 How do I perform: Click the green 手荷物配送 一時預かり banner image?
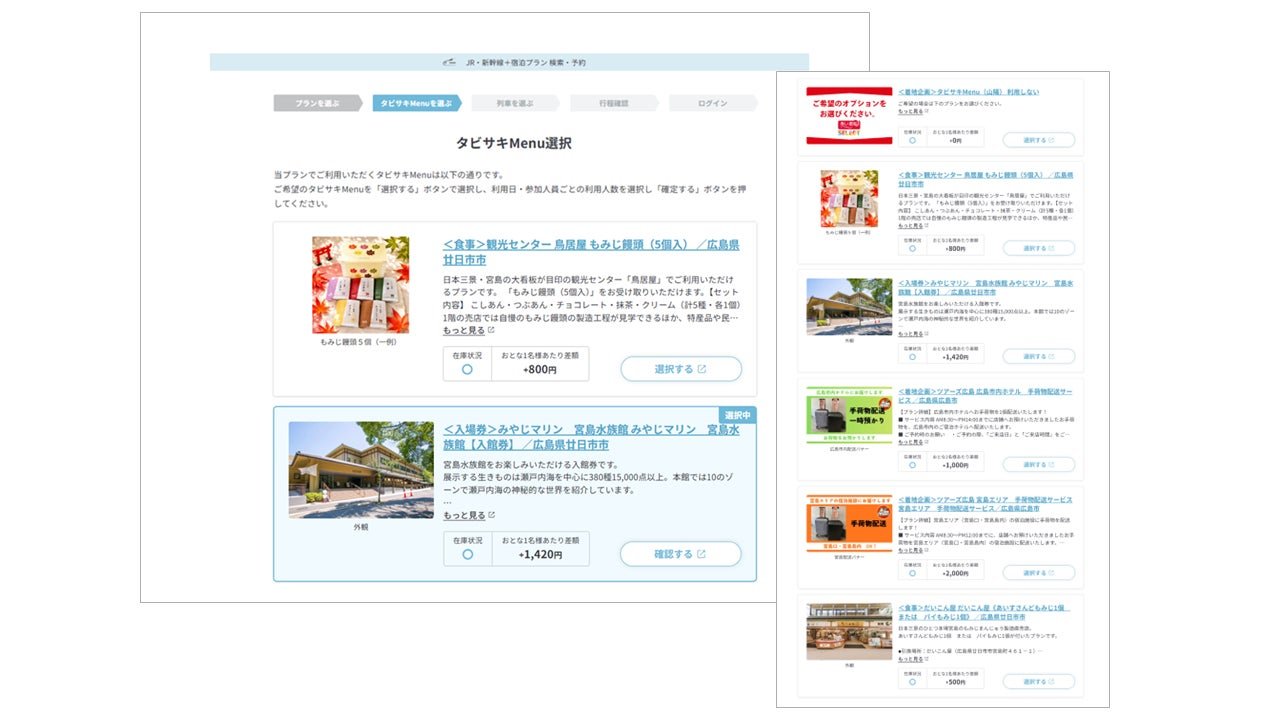(849, 415)
